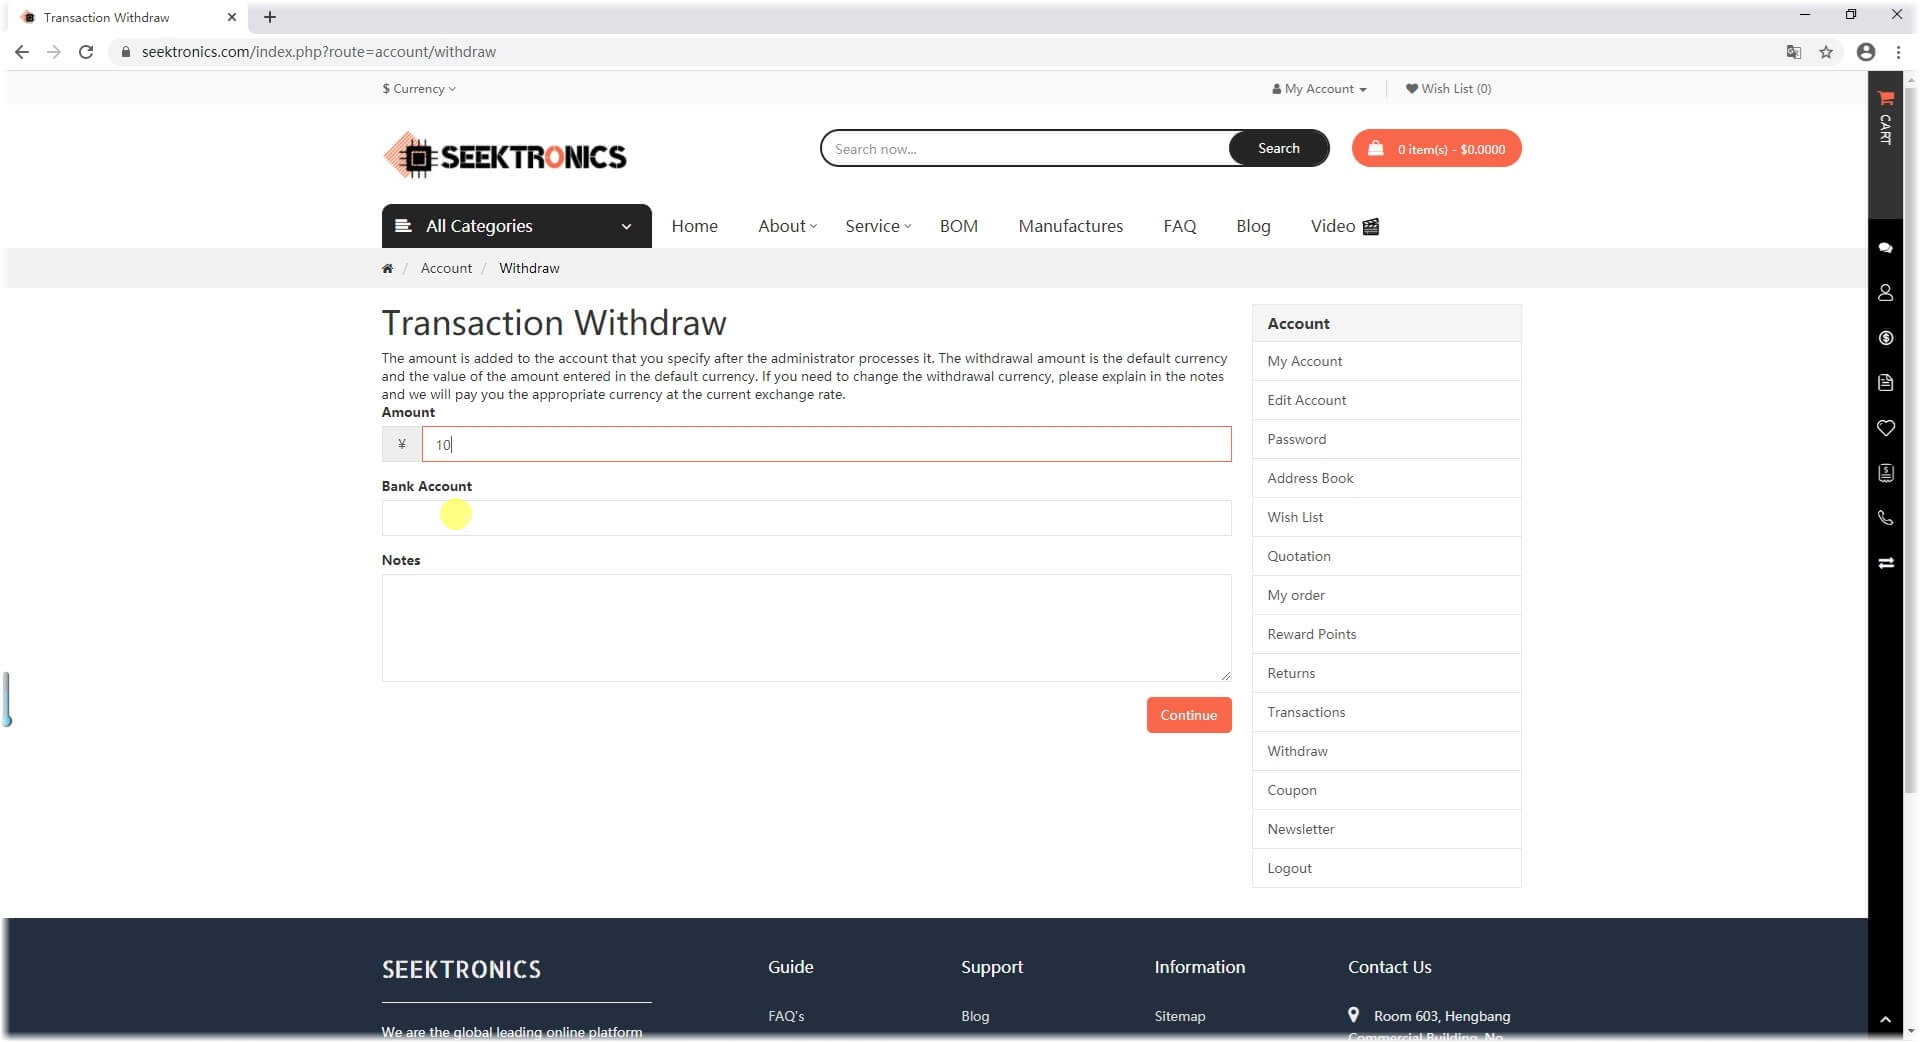
Task: Click the dollar coin sidebar icon
Action: pos(1885,338)
